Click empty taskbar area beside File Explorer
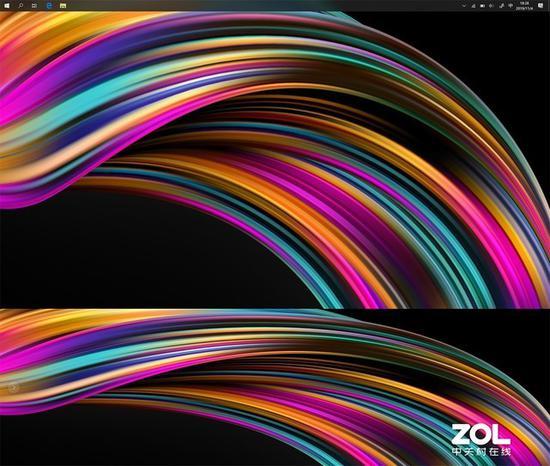The width and height of the screenshot is (550, 466). (x=246, y=5)
